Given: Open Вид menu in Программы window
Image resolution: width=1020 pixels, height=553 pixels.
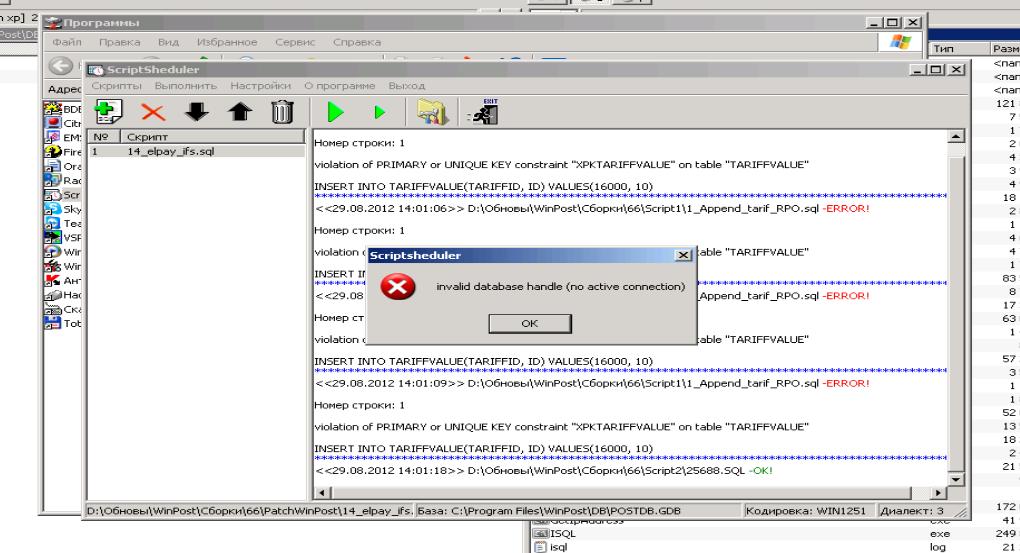Looking at the screenshot, I should (168, 42).
